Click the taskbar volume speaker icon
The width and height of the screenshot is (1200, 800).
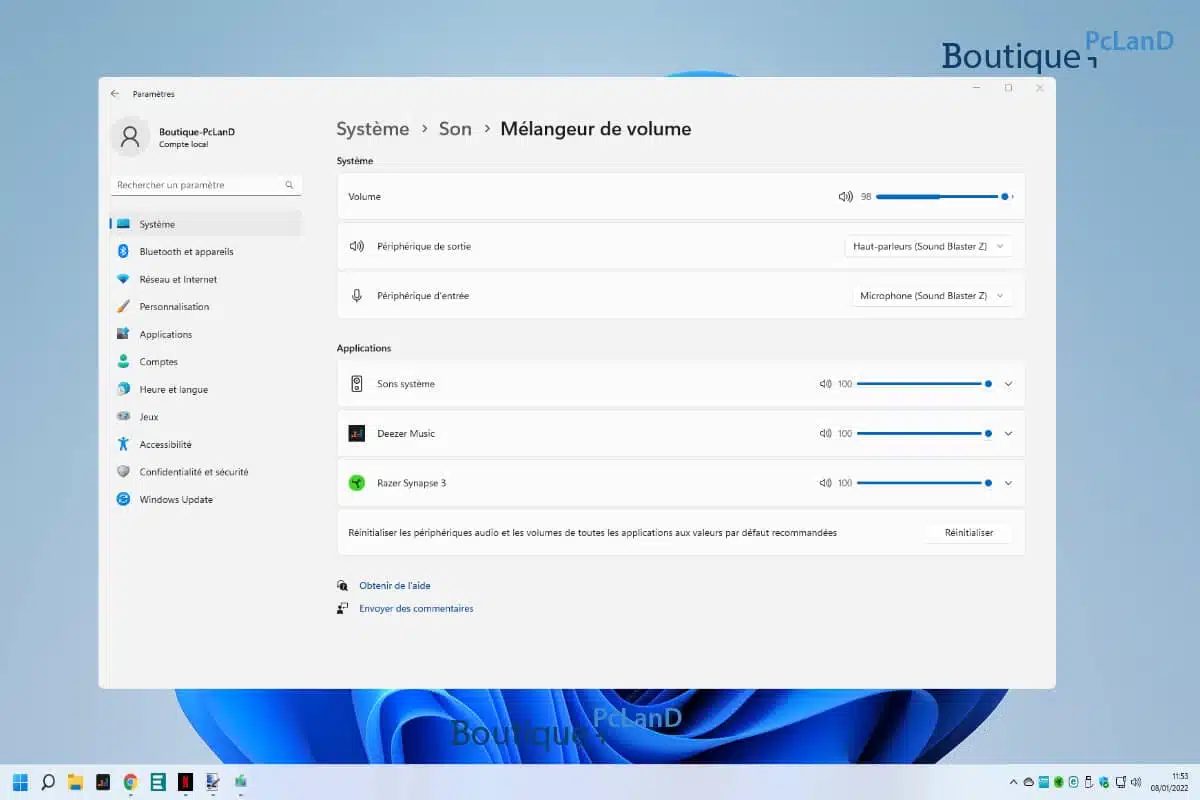[1135, 782]
